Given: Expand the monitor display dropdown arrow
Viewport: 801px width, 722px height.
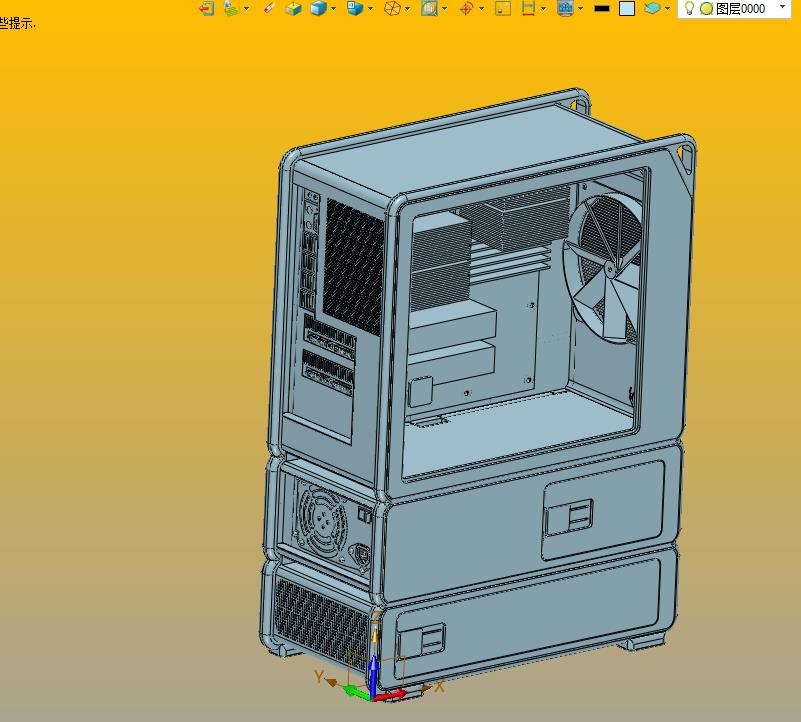Looking at the screenshot, I should (x=581, y=9).
